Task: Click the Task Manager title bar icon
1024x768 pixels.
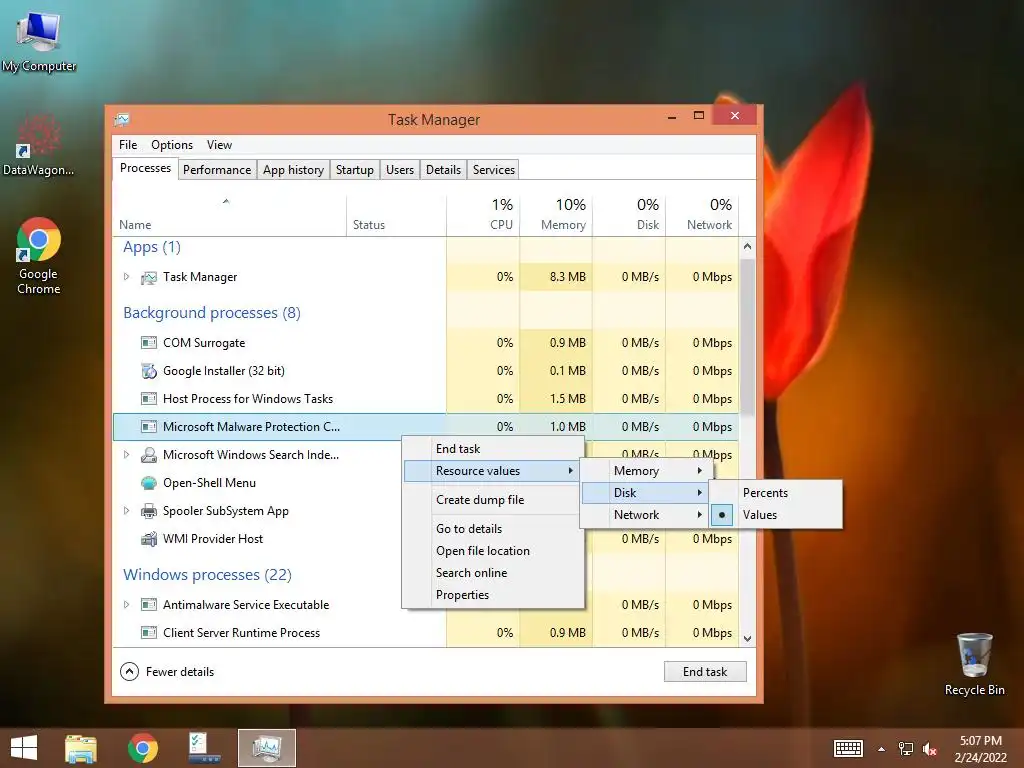Action: [x=122, y=120]
